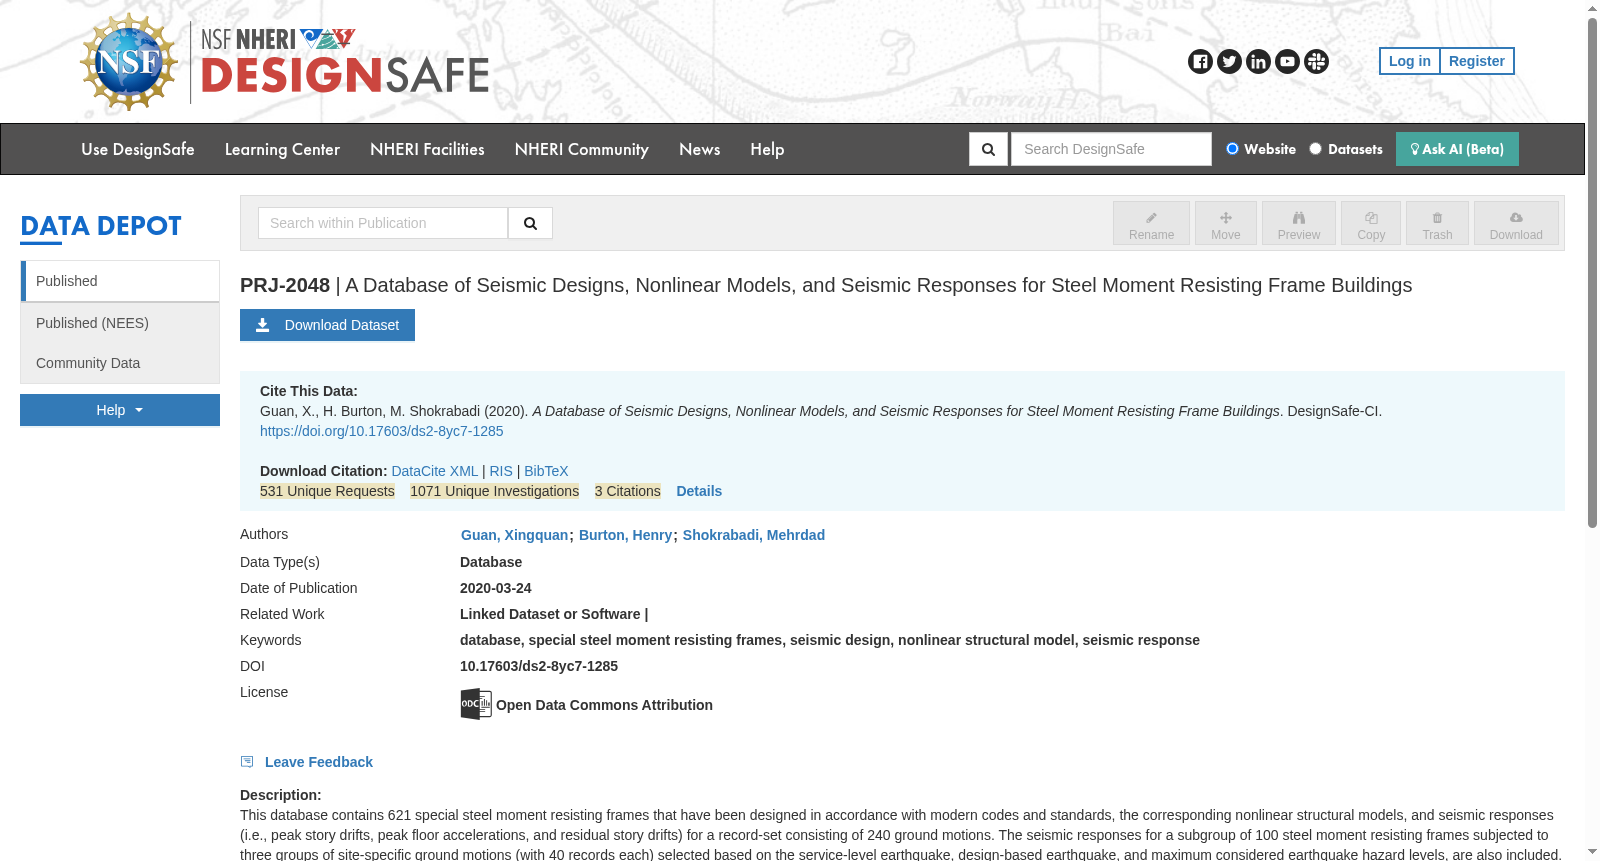This screenshot has width=1600, height=861.
Task: Click the 1071 Unique Investigations metric
Action: (x=494, y=491)
